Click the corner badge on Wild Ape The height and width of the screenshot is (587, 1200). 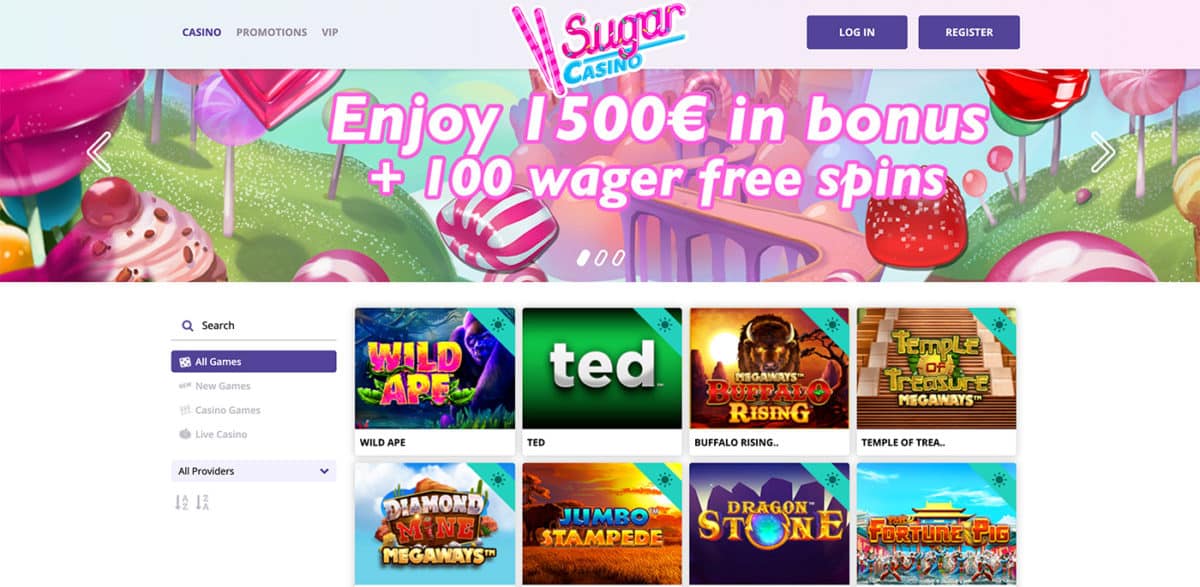coord(498,324)
